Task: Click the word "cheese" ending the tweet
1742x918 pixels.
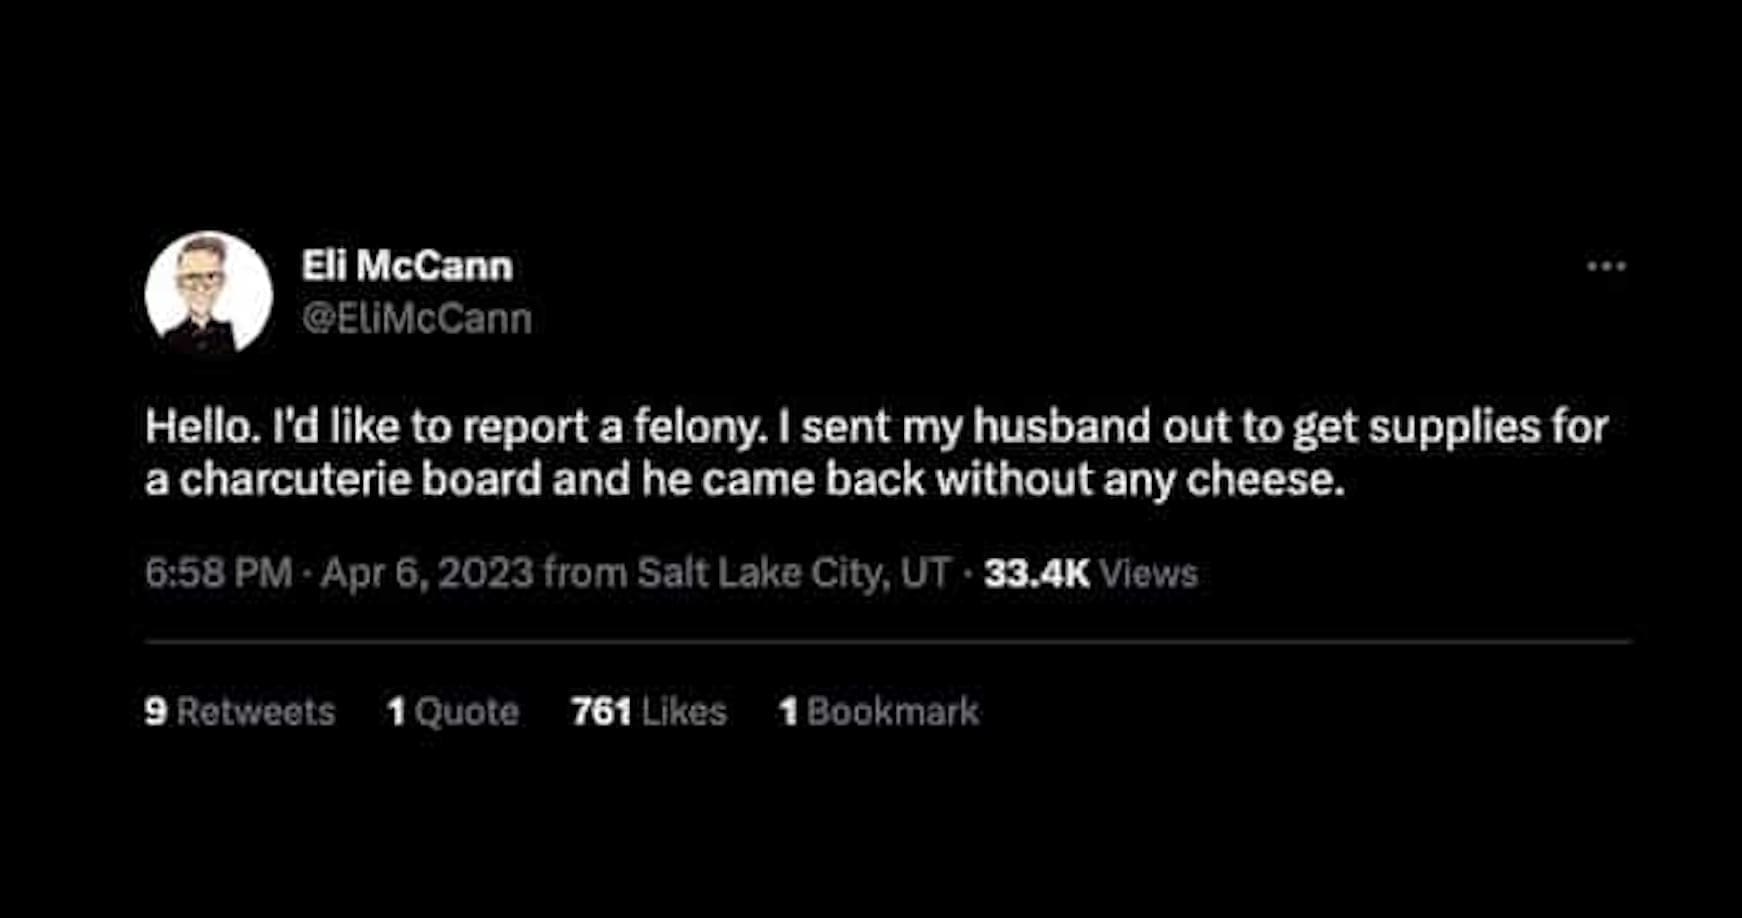Action: [1264, 480]
